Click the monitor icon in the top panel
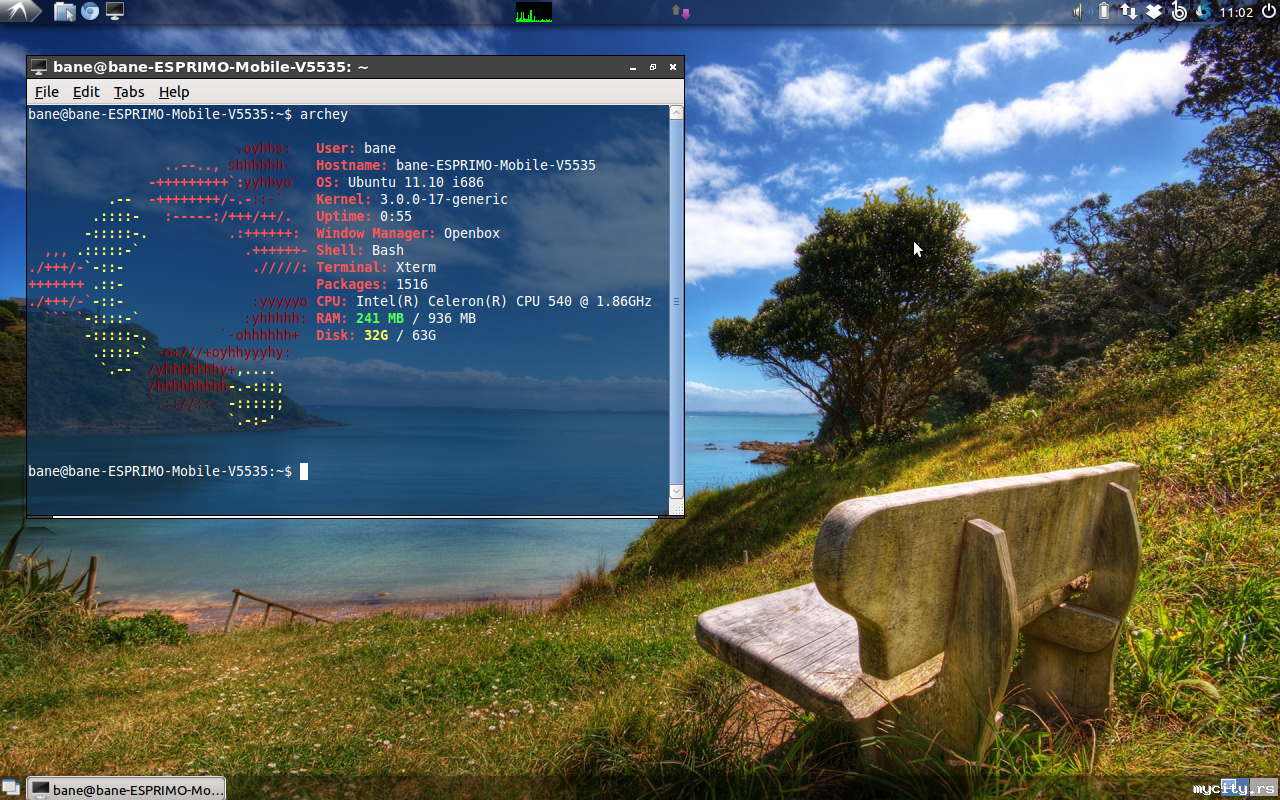Viewport: 1280px width, 800px height. [115, 11]
